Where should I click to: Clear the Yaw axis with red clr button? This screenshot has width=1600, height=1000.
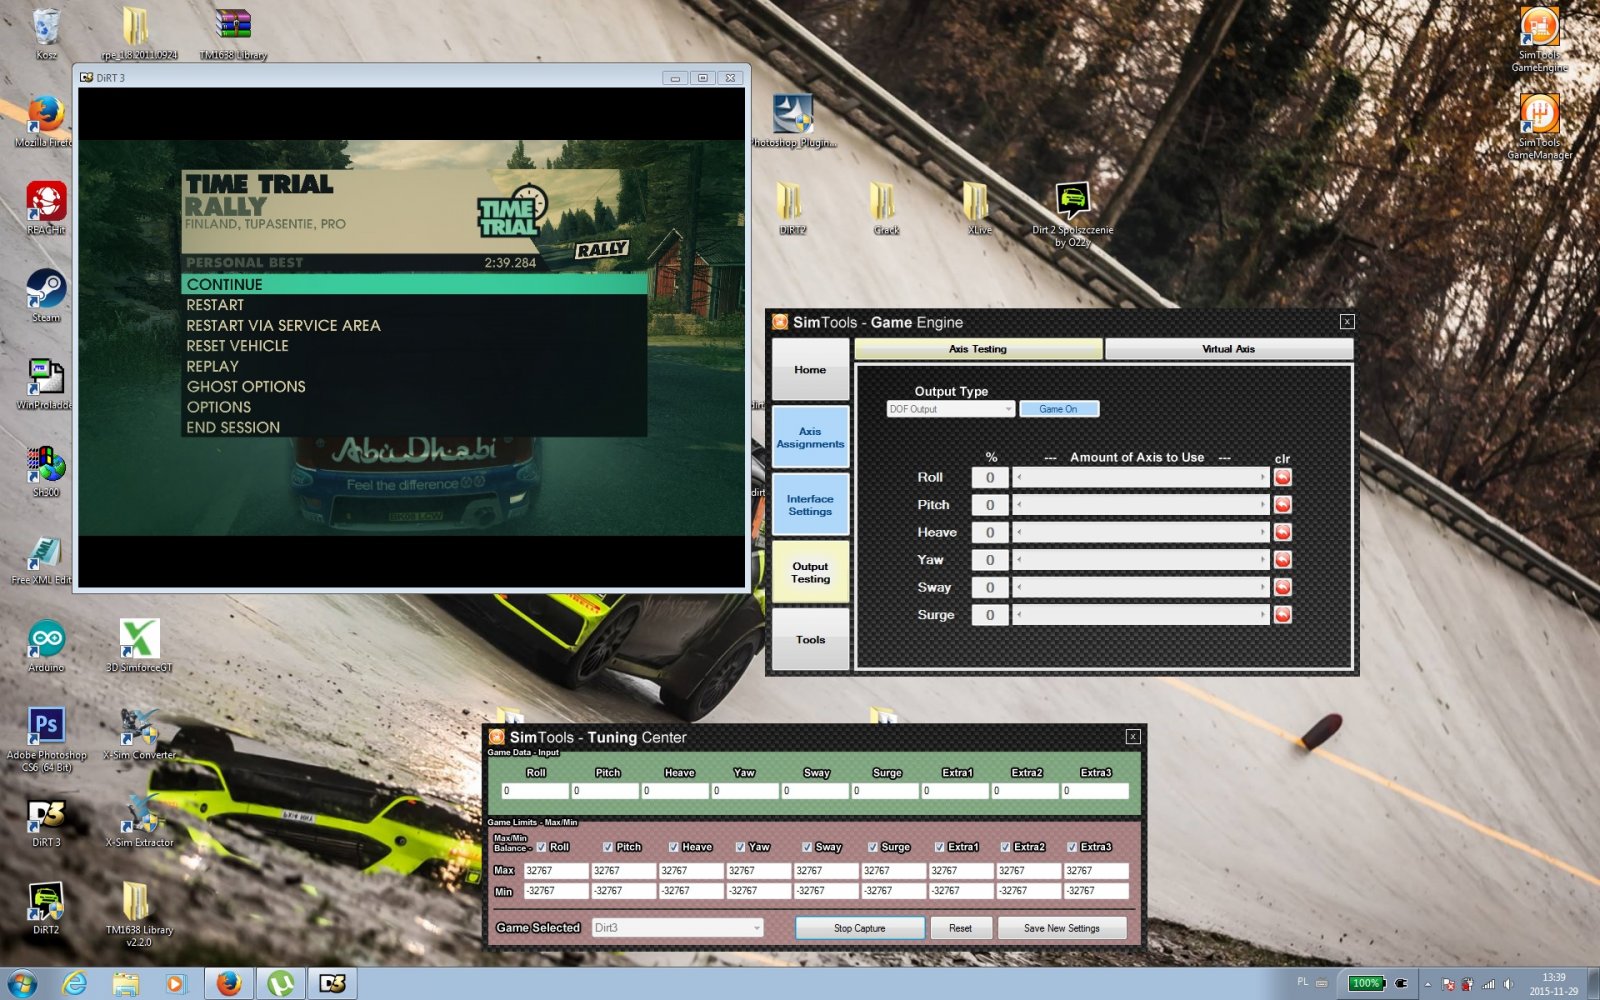point(1282,560)
